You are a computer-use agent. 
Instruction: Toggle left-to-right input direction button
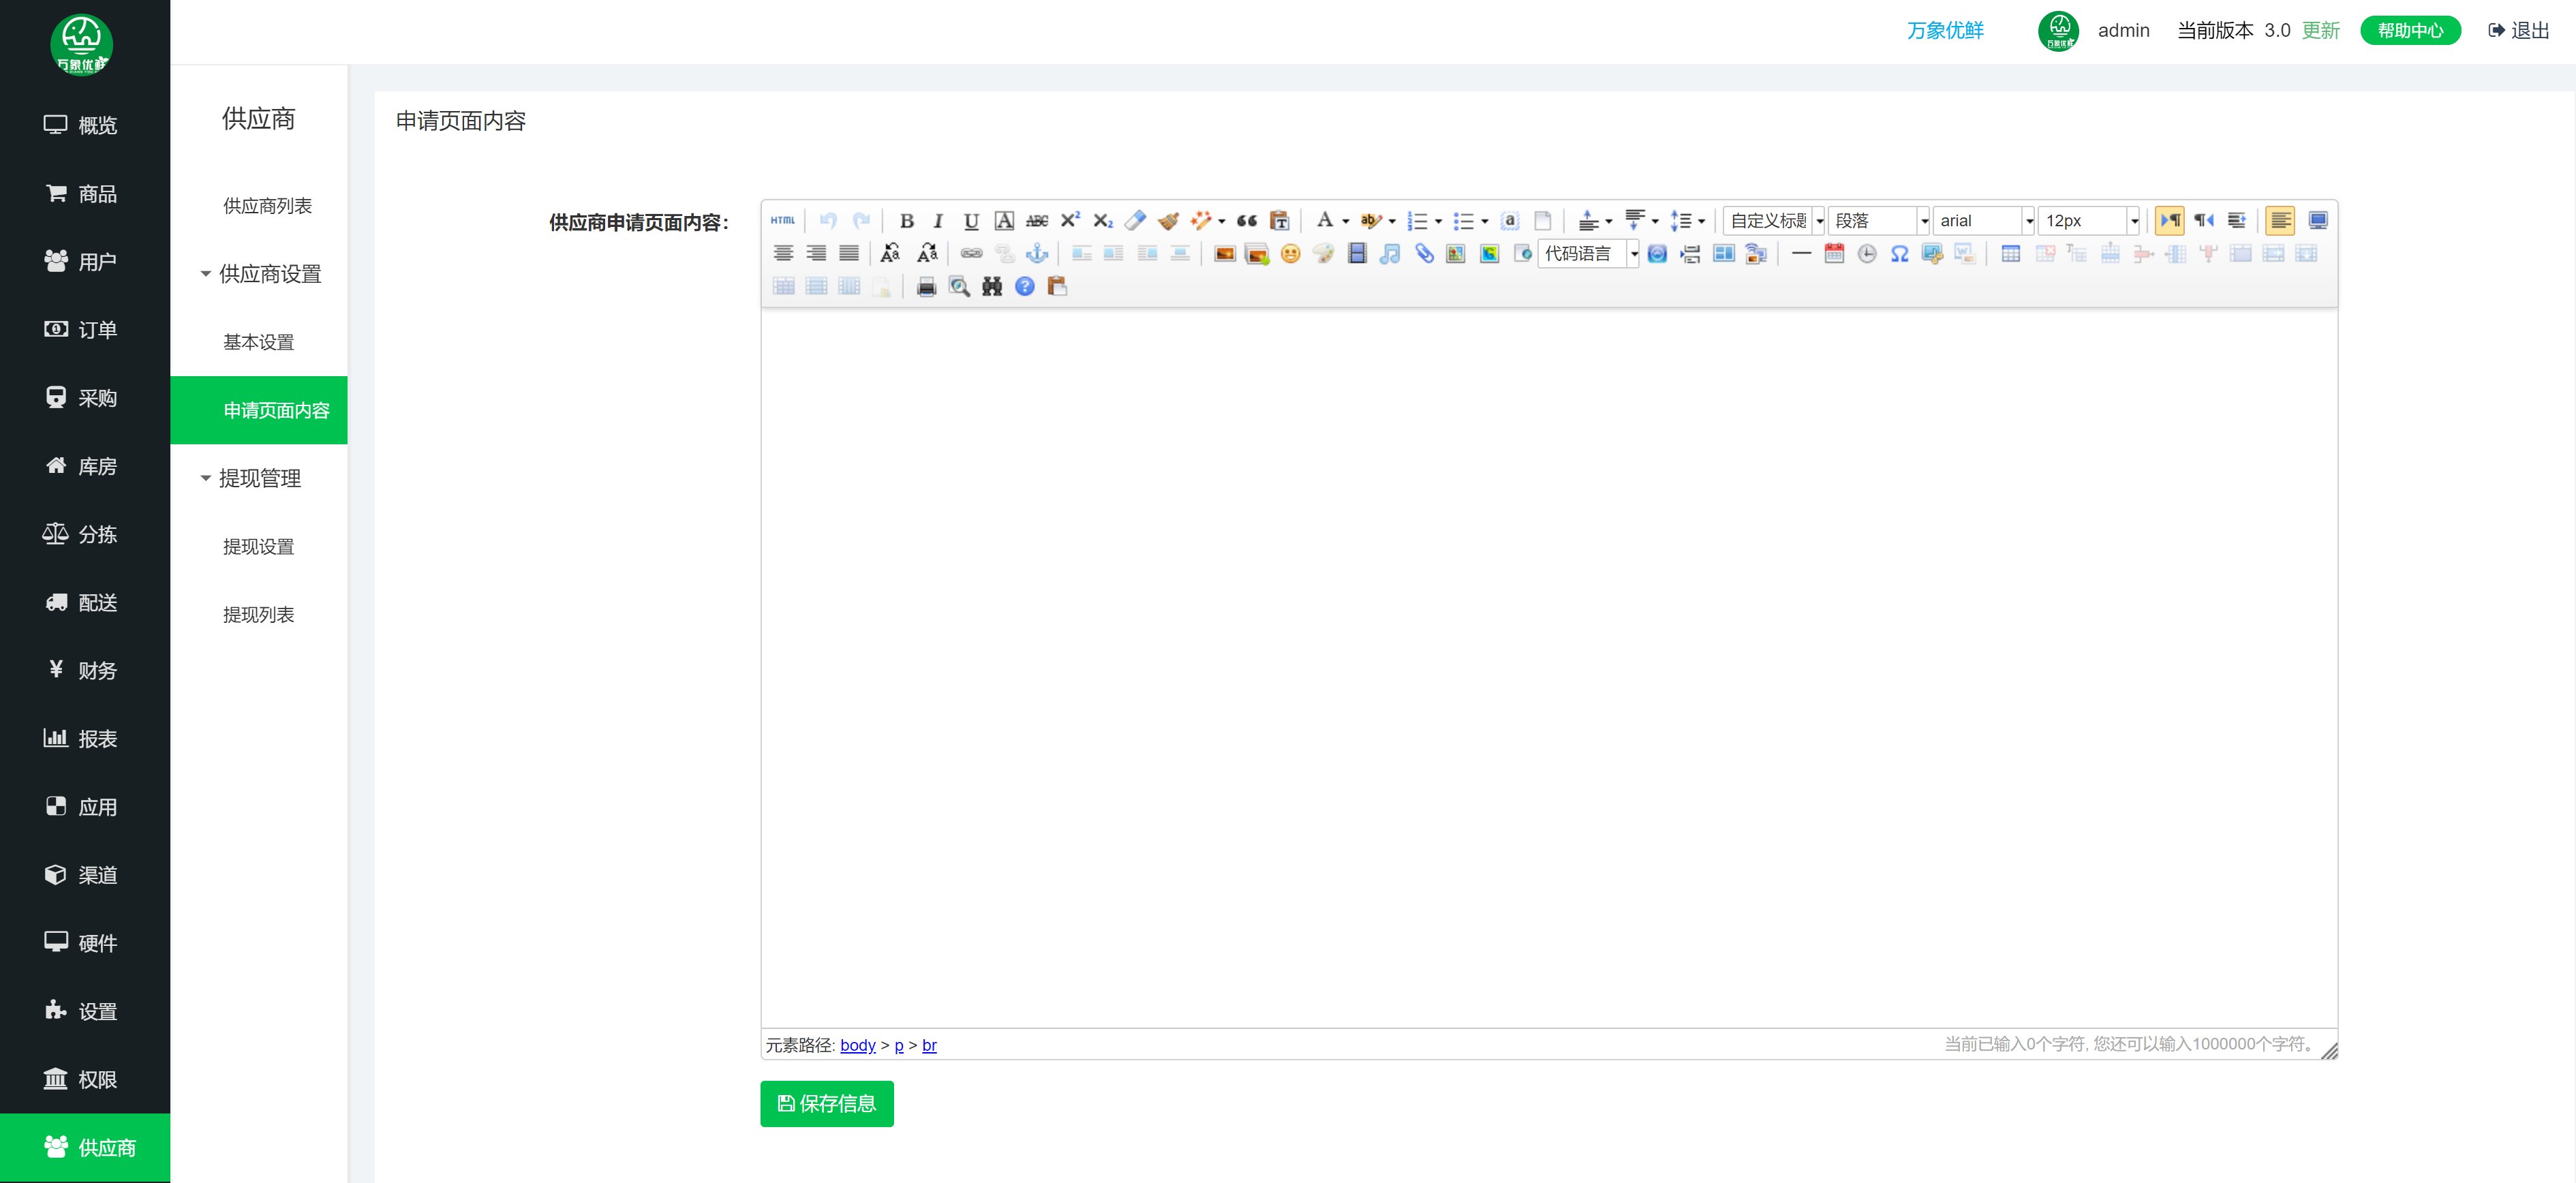coord(2169,221)
